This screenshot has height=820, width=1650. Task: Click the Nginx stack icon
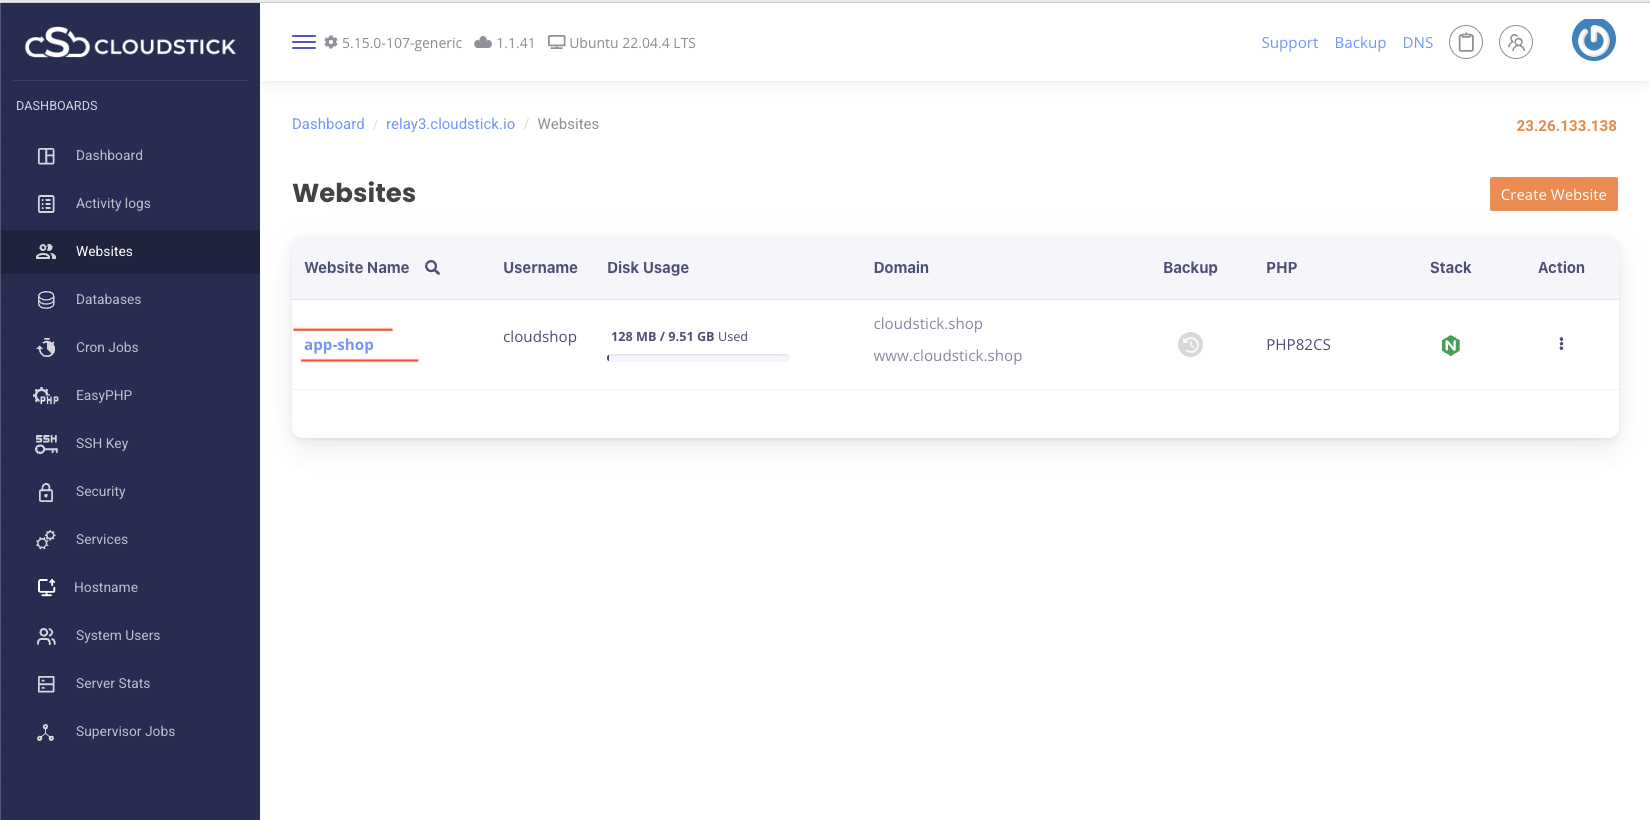pyautogui.click(x=1450, y=345)
